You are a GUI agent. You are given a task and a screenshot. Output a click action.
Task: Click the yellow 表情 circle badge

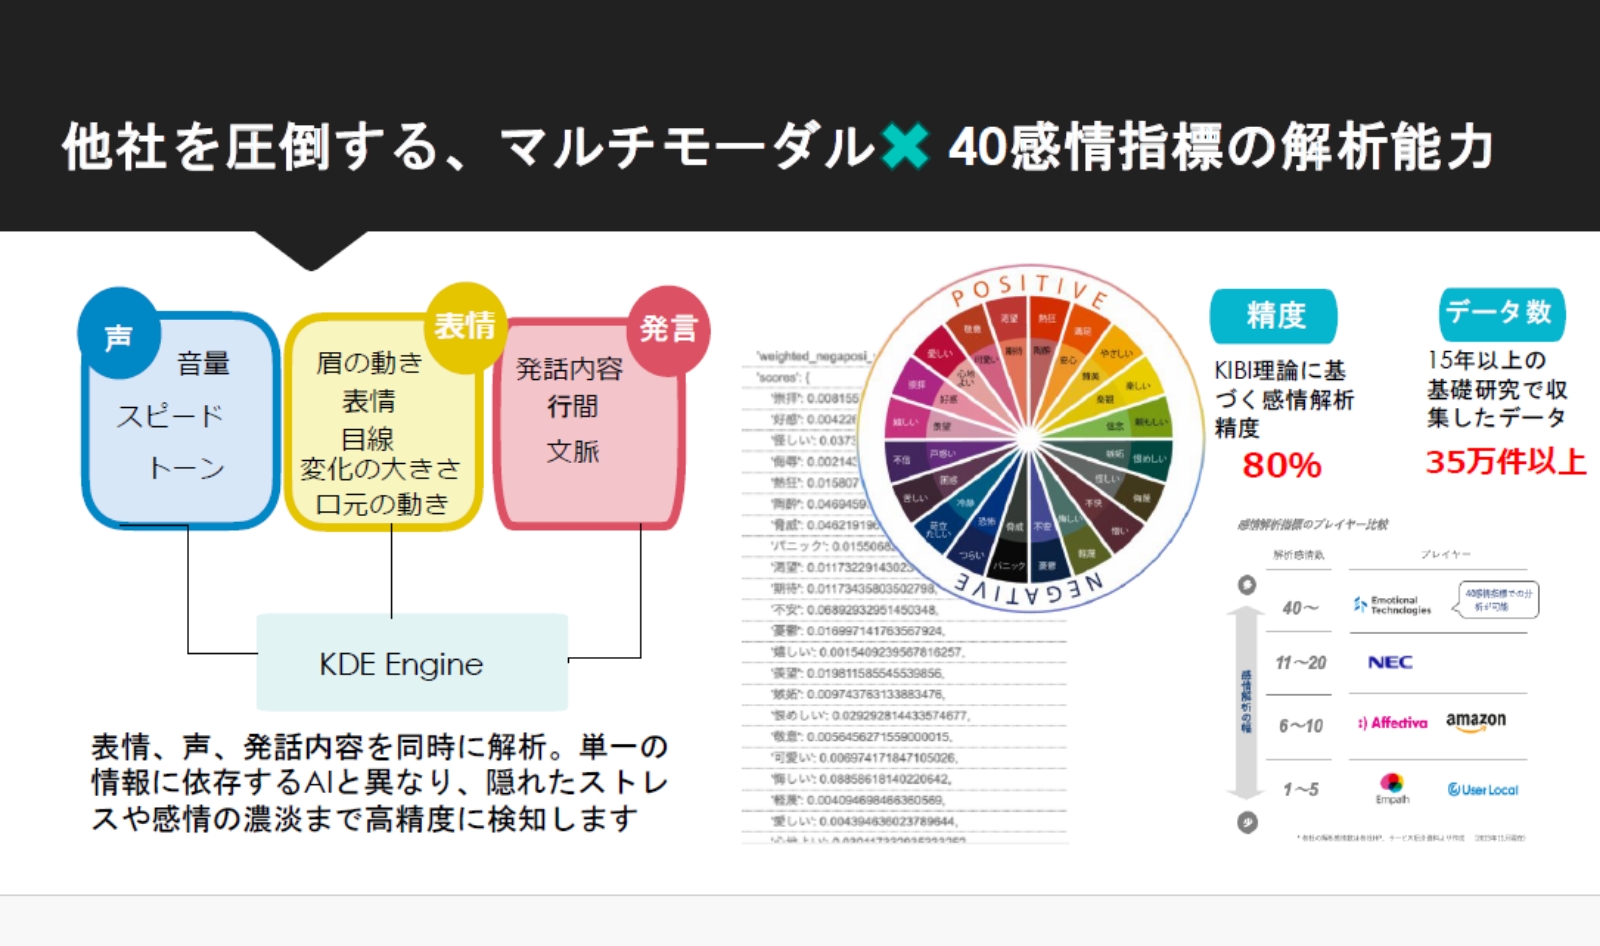[465, 326]
